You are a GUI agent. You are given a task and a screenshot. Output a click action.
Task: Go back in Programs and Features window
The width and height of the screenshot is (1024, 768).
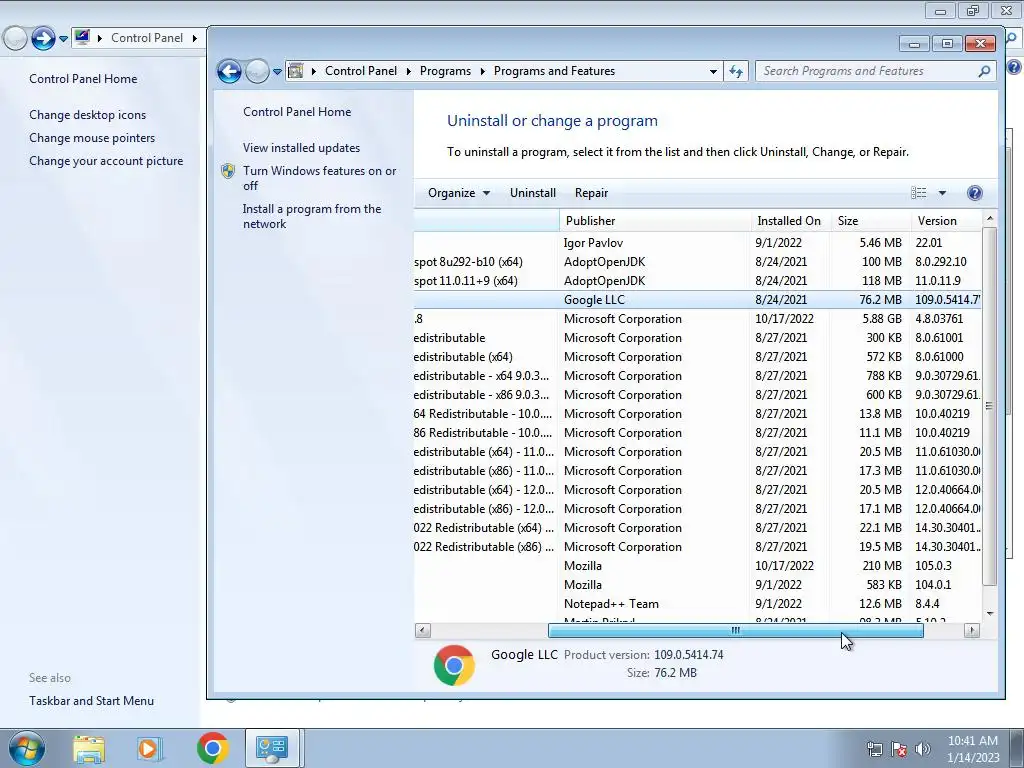[x=229, y=71]
